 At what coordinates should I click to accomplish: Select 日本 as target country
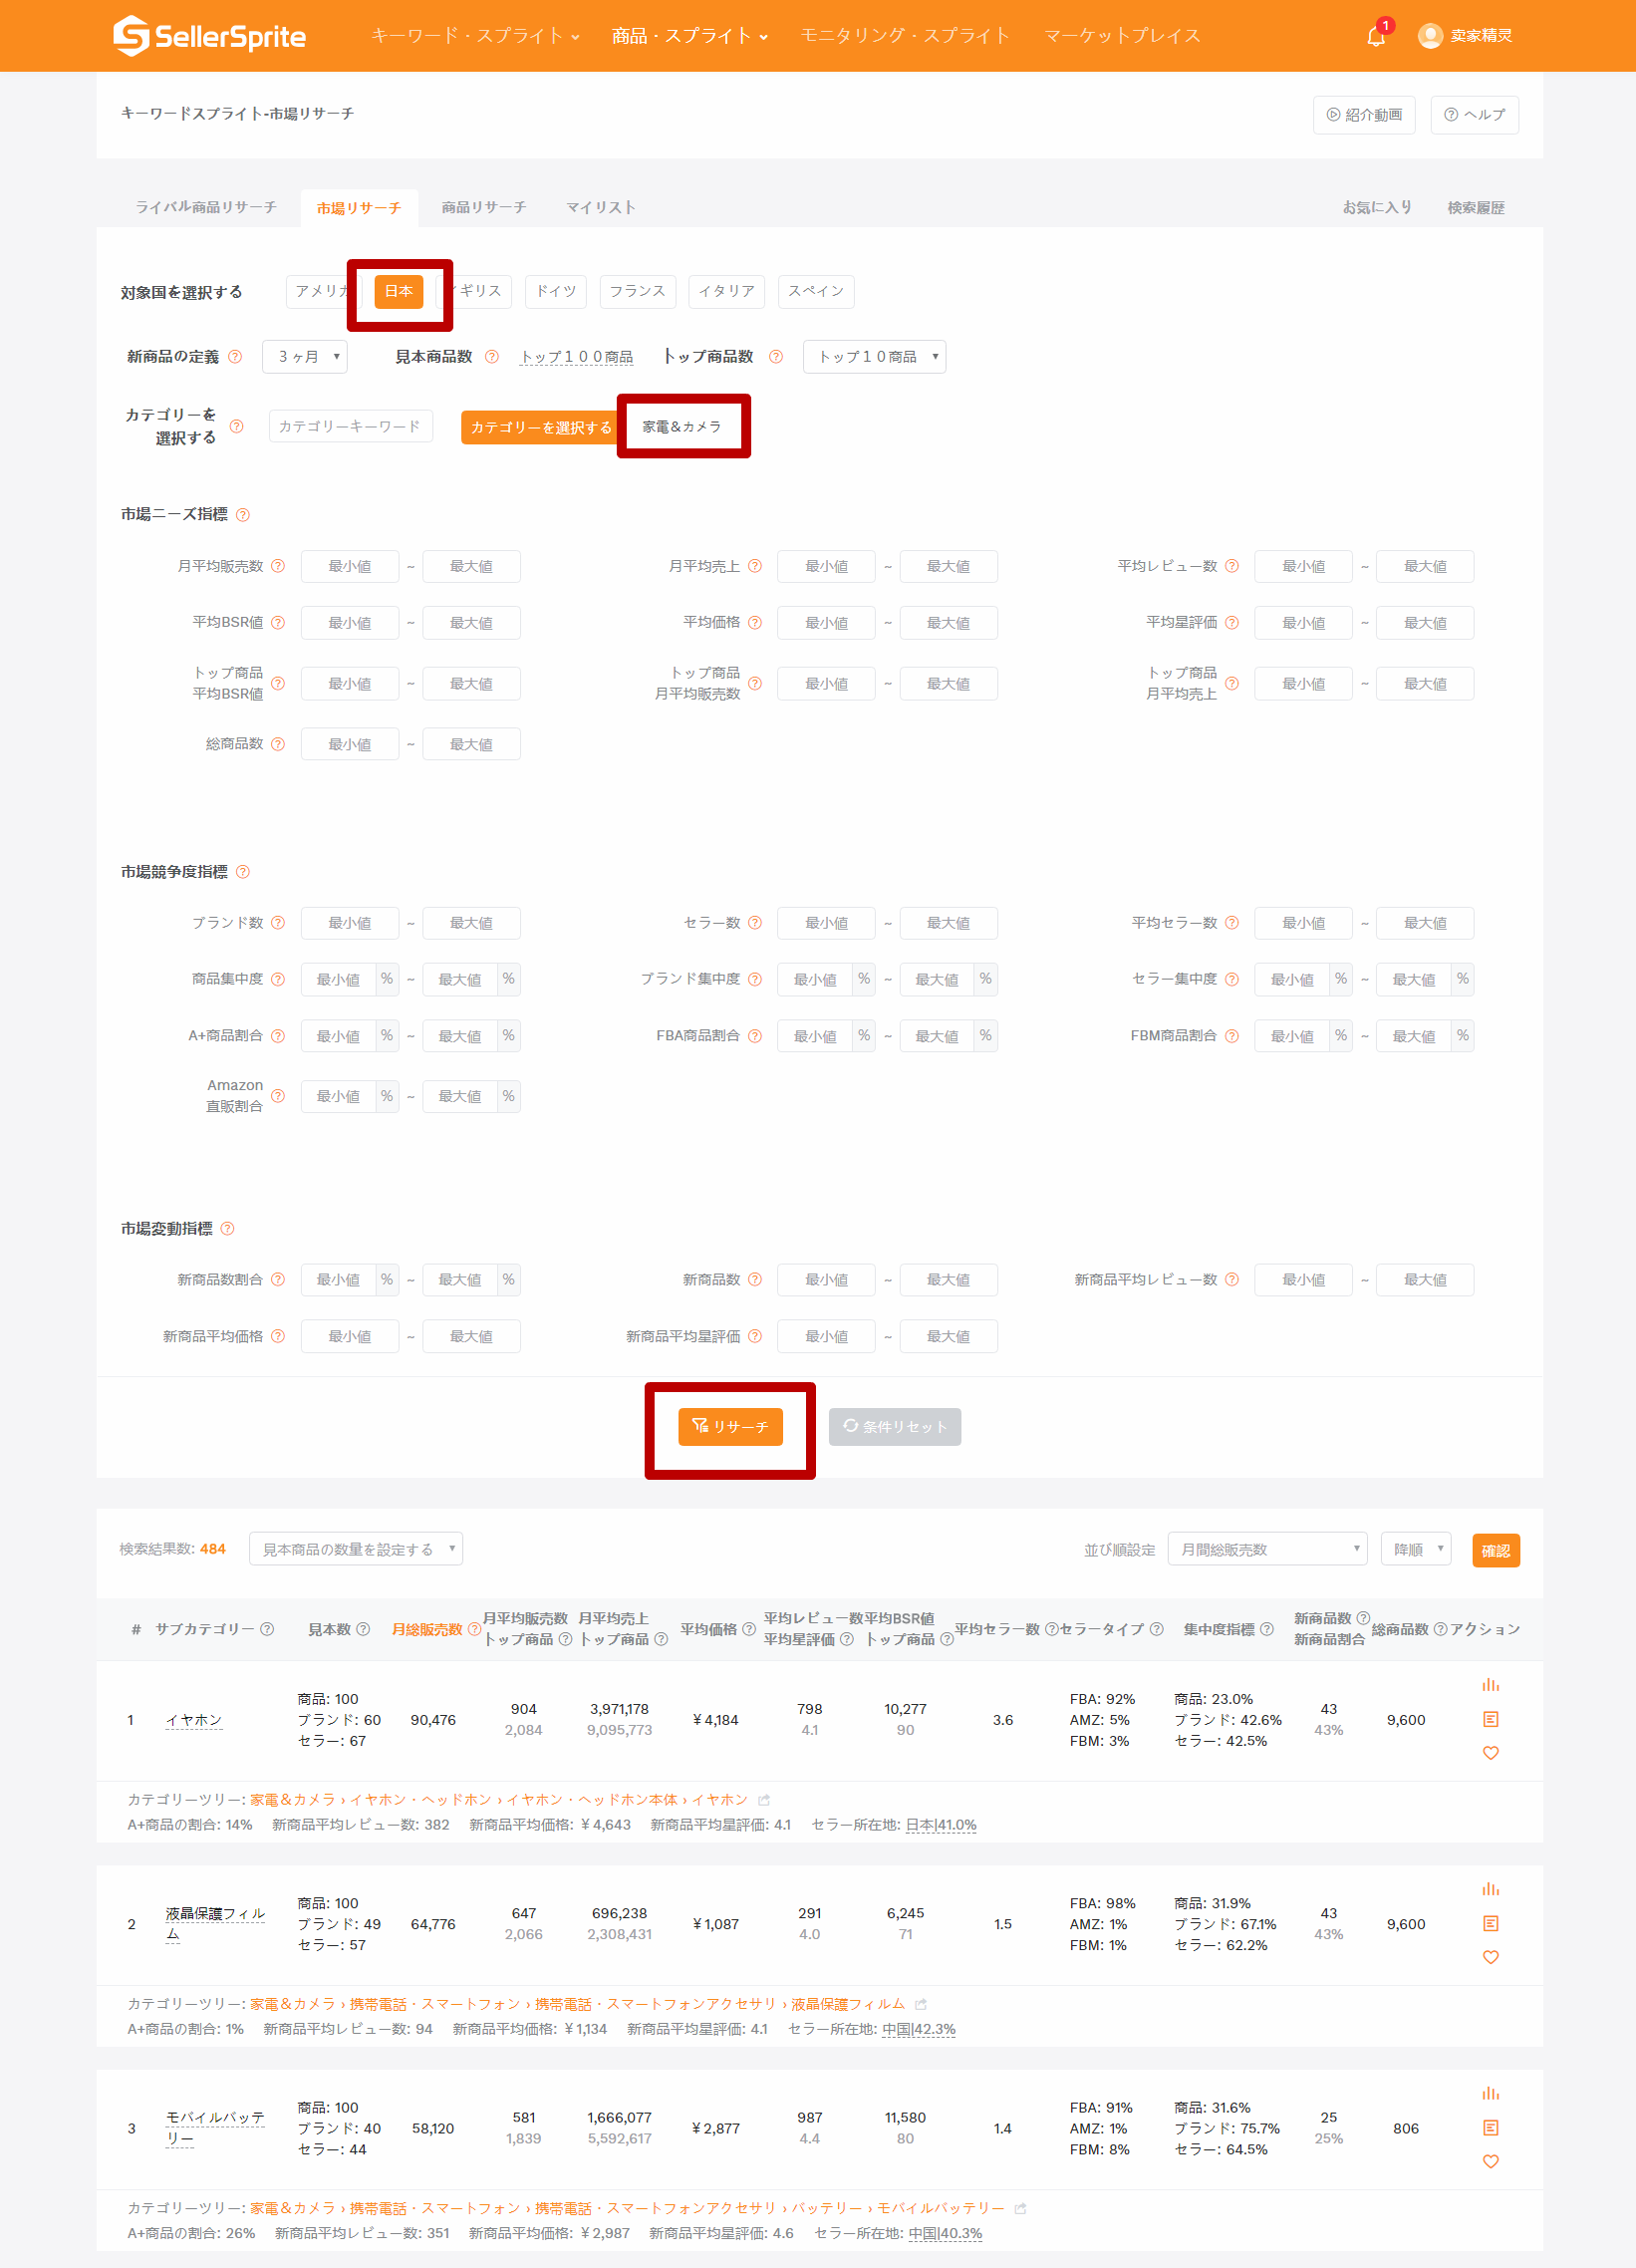coord(398,291)
